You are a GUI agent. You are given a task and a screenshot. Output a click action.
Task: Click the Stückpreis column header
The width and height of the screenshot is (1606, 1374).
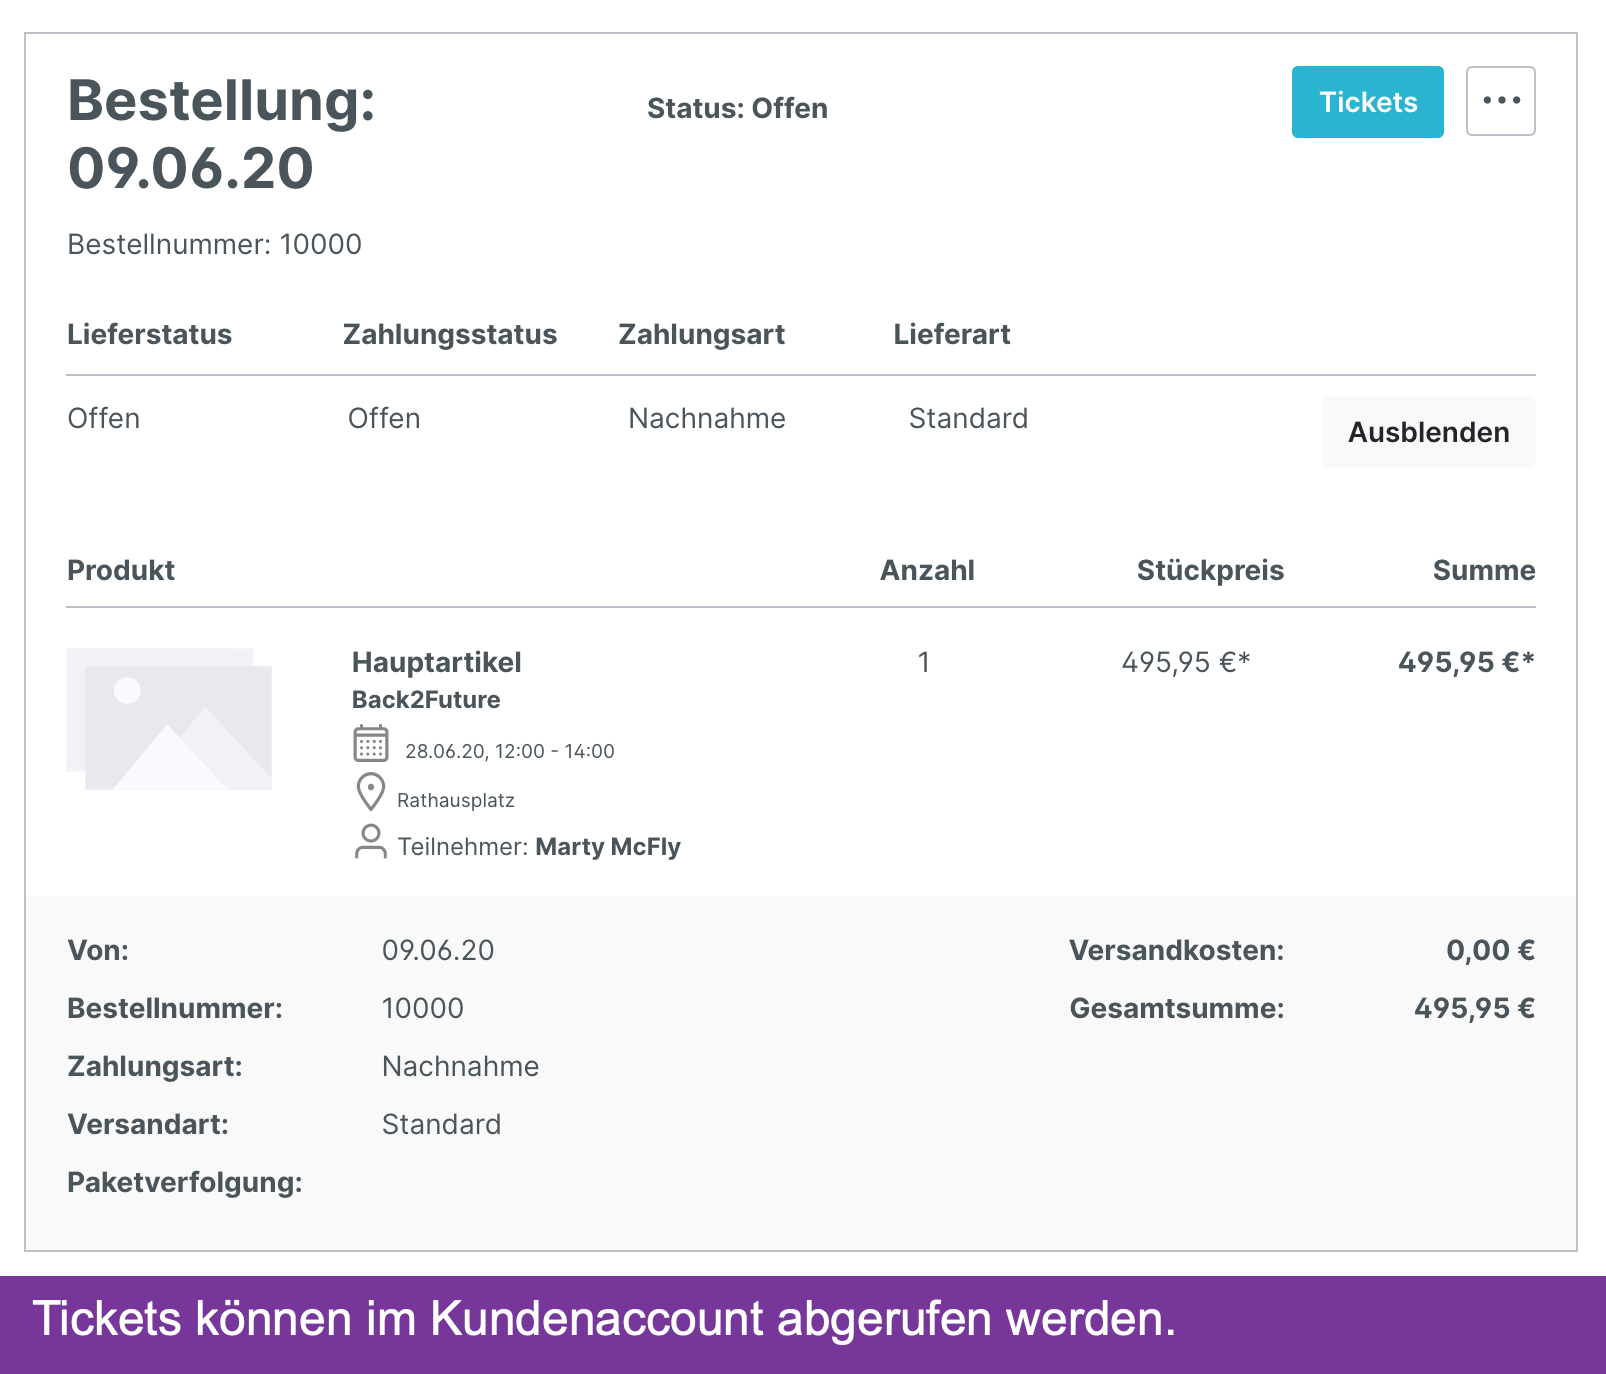[x=1210, y=570]
